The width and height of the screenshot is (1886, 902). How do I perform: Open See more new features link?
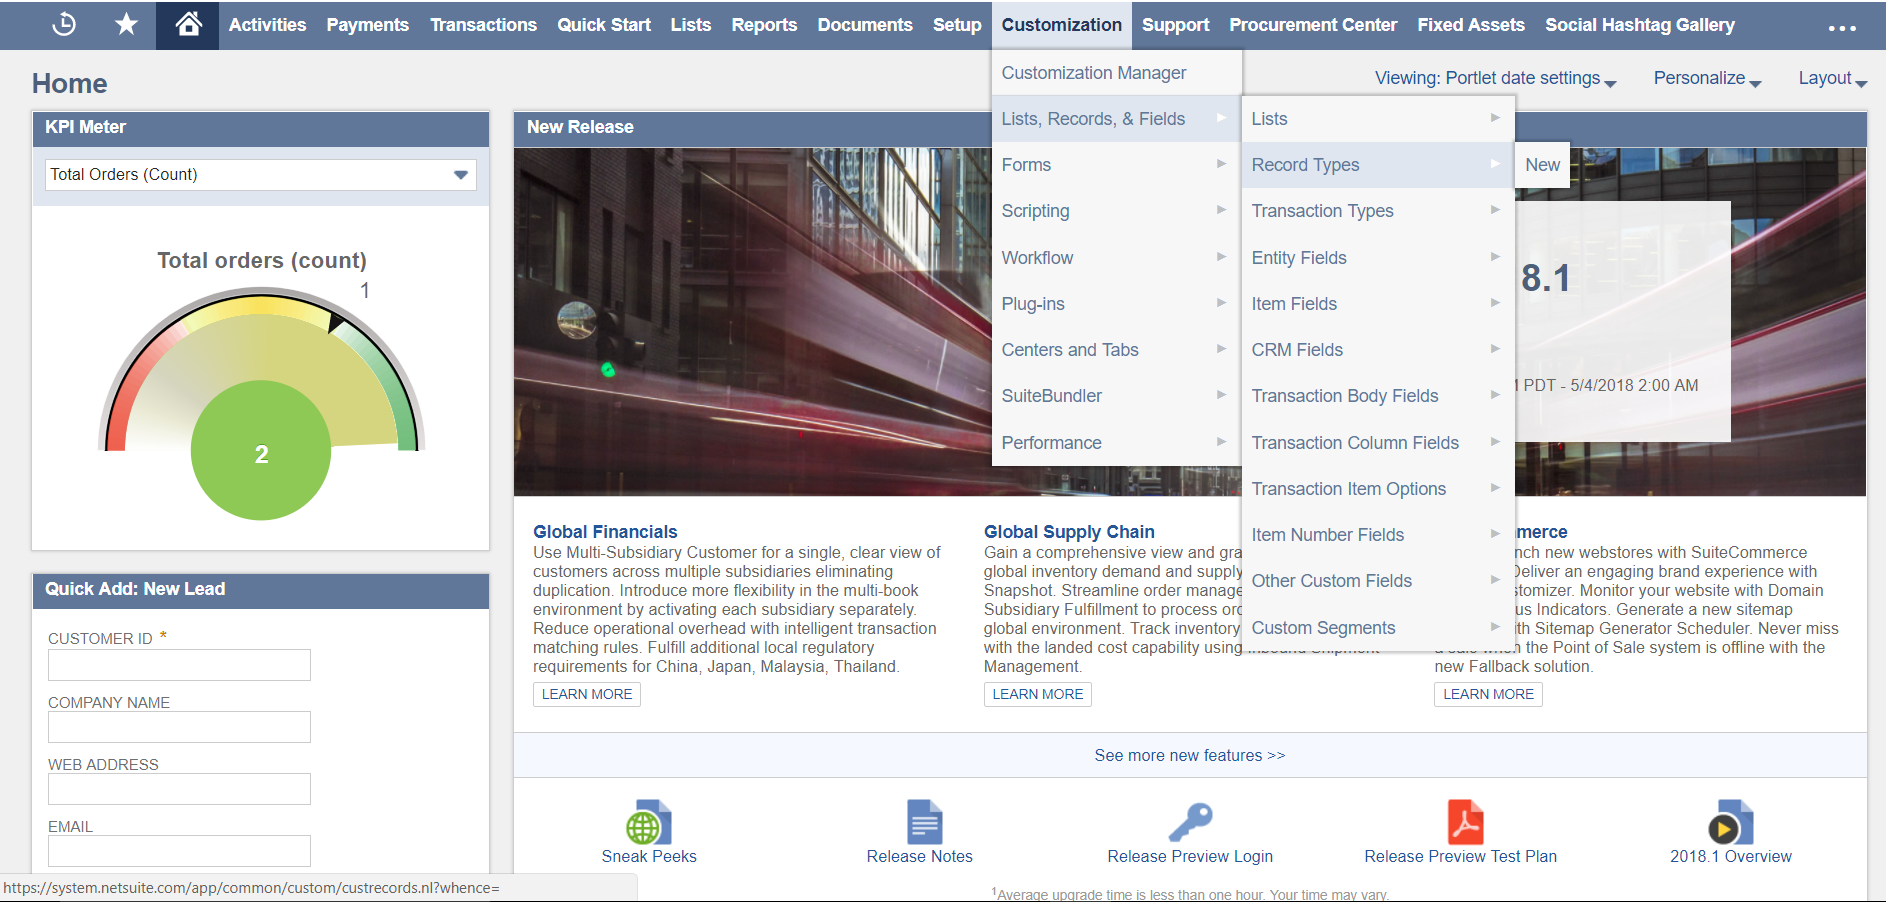[x=1188, y=755]
